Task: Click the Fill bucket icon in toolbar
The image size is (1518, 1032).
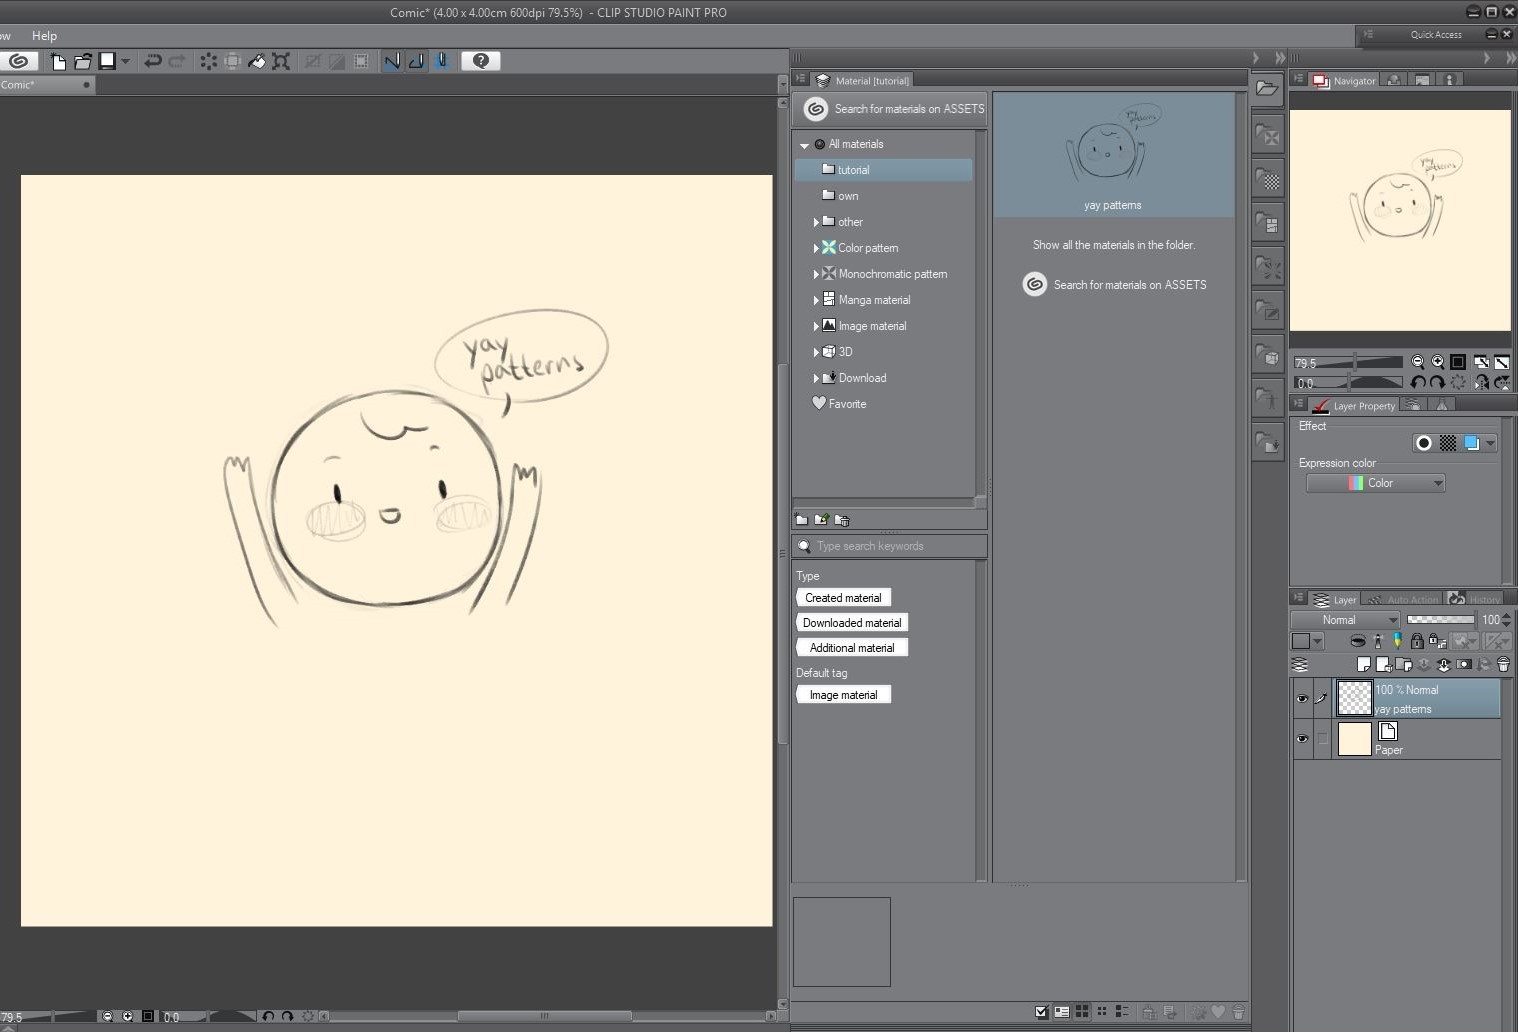Action: pyautogui.click(x=257, y=61)
